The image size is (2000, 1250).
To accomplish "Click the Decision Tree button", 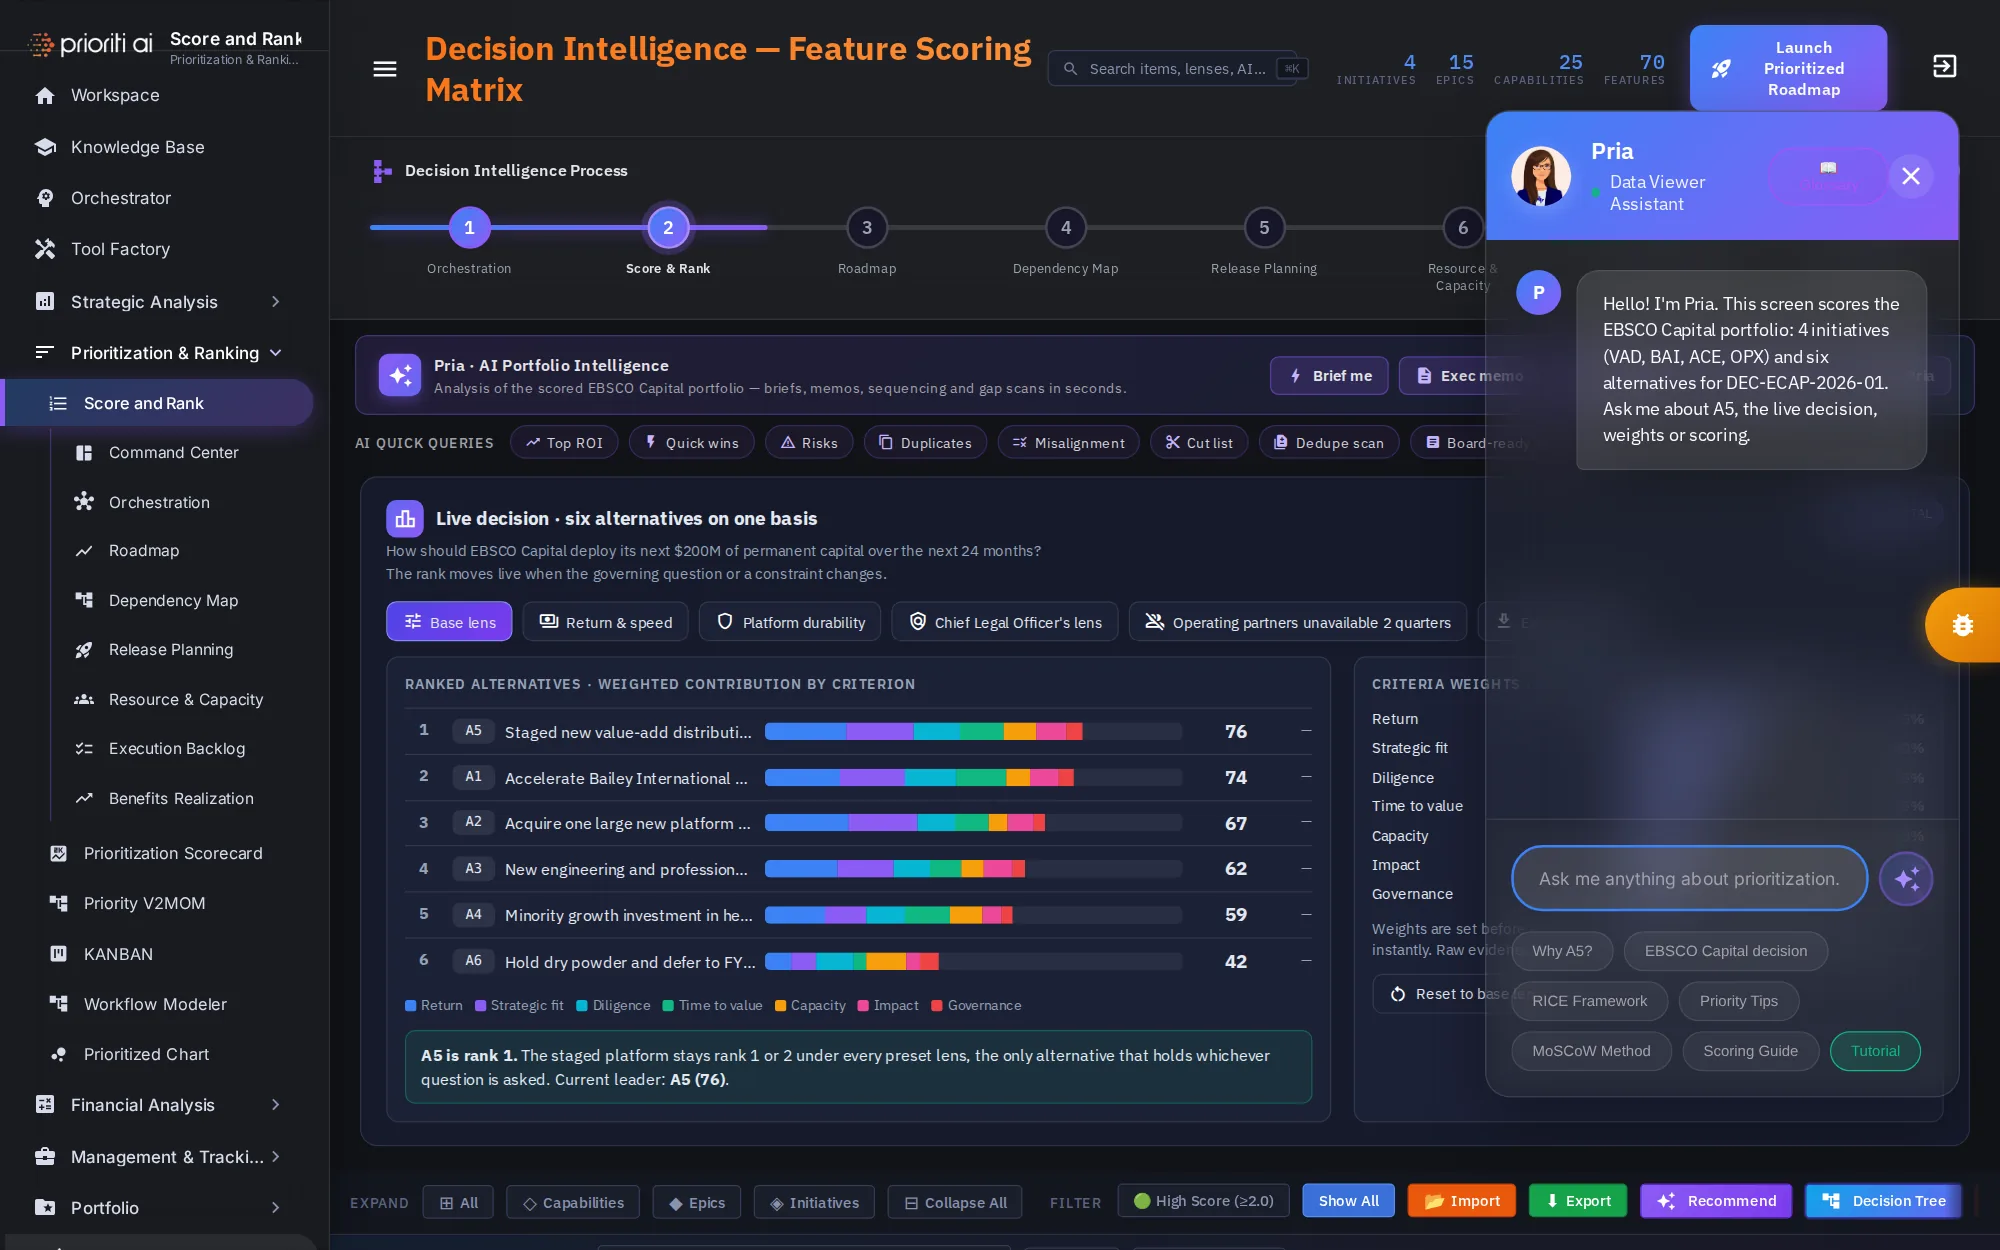I will (x=1884, y=1201).
